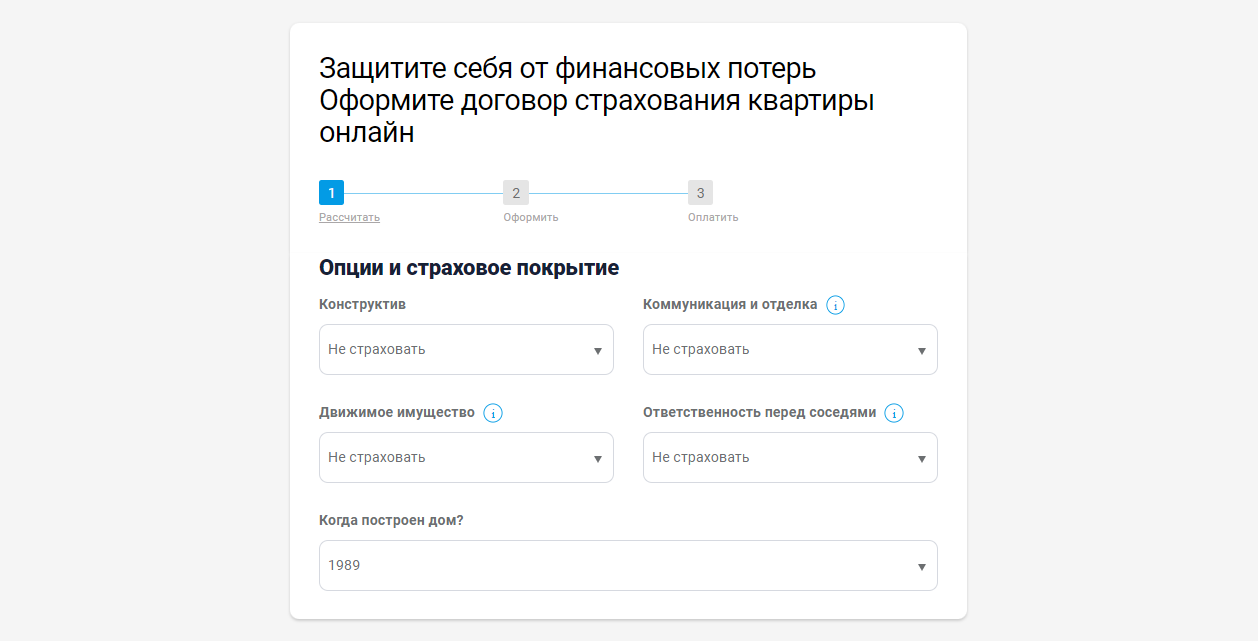Click the step 3 number badge
Viewport: 1258px width, 641px height.
pos(700,193)
